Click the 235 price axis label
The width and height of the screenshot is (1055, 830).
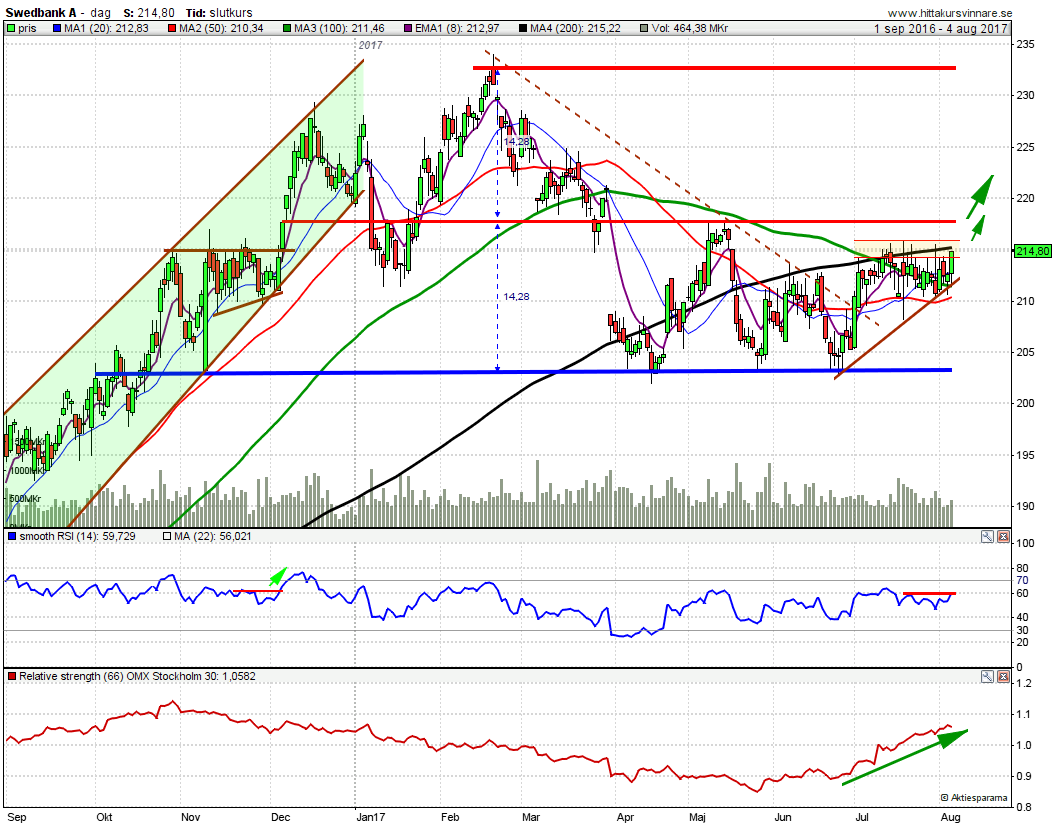pyautogui.click(x=1025, y=44)
